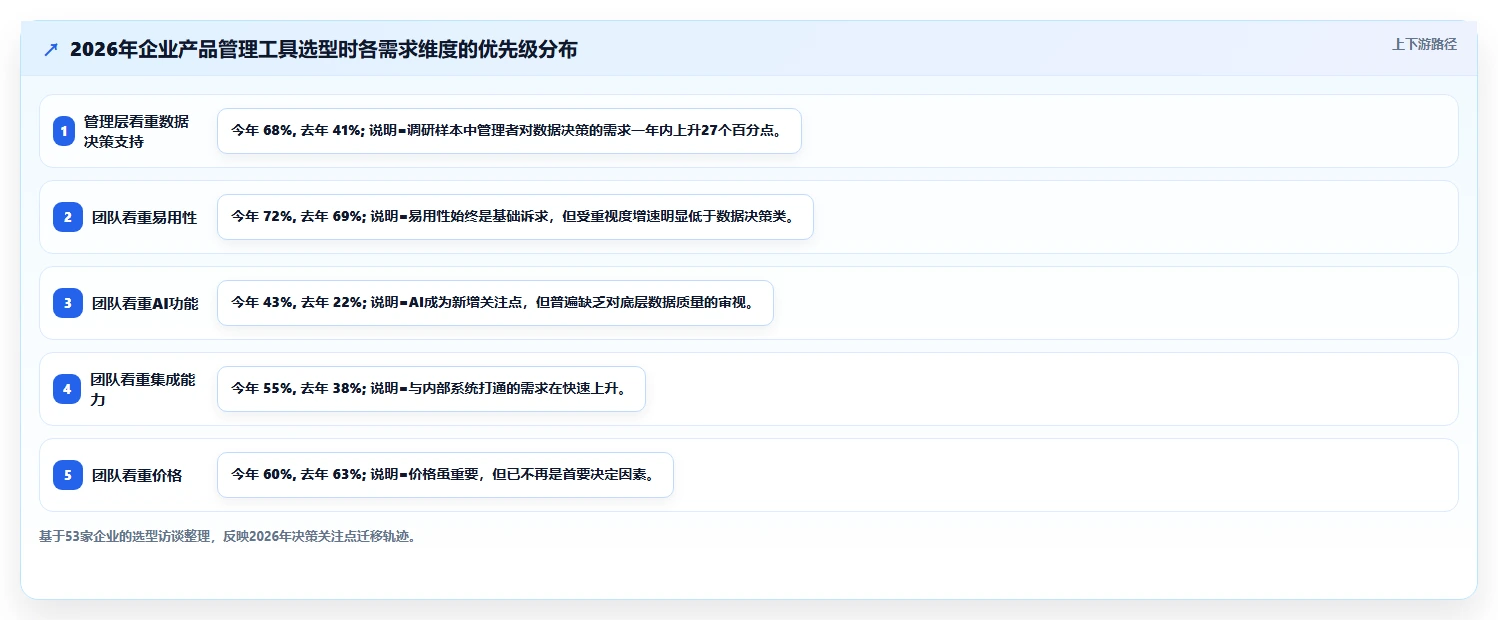1498x620 pixels.
Task: Click the footnote 基于53家企业的选型访谈整理
Action: tap(227, 536)
